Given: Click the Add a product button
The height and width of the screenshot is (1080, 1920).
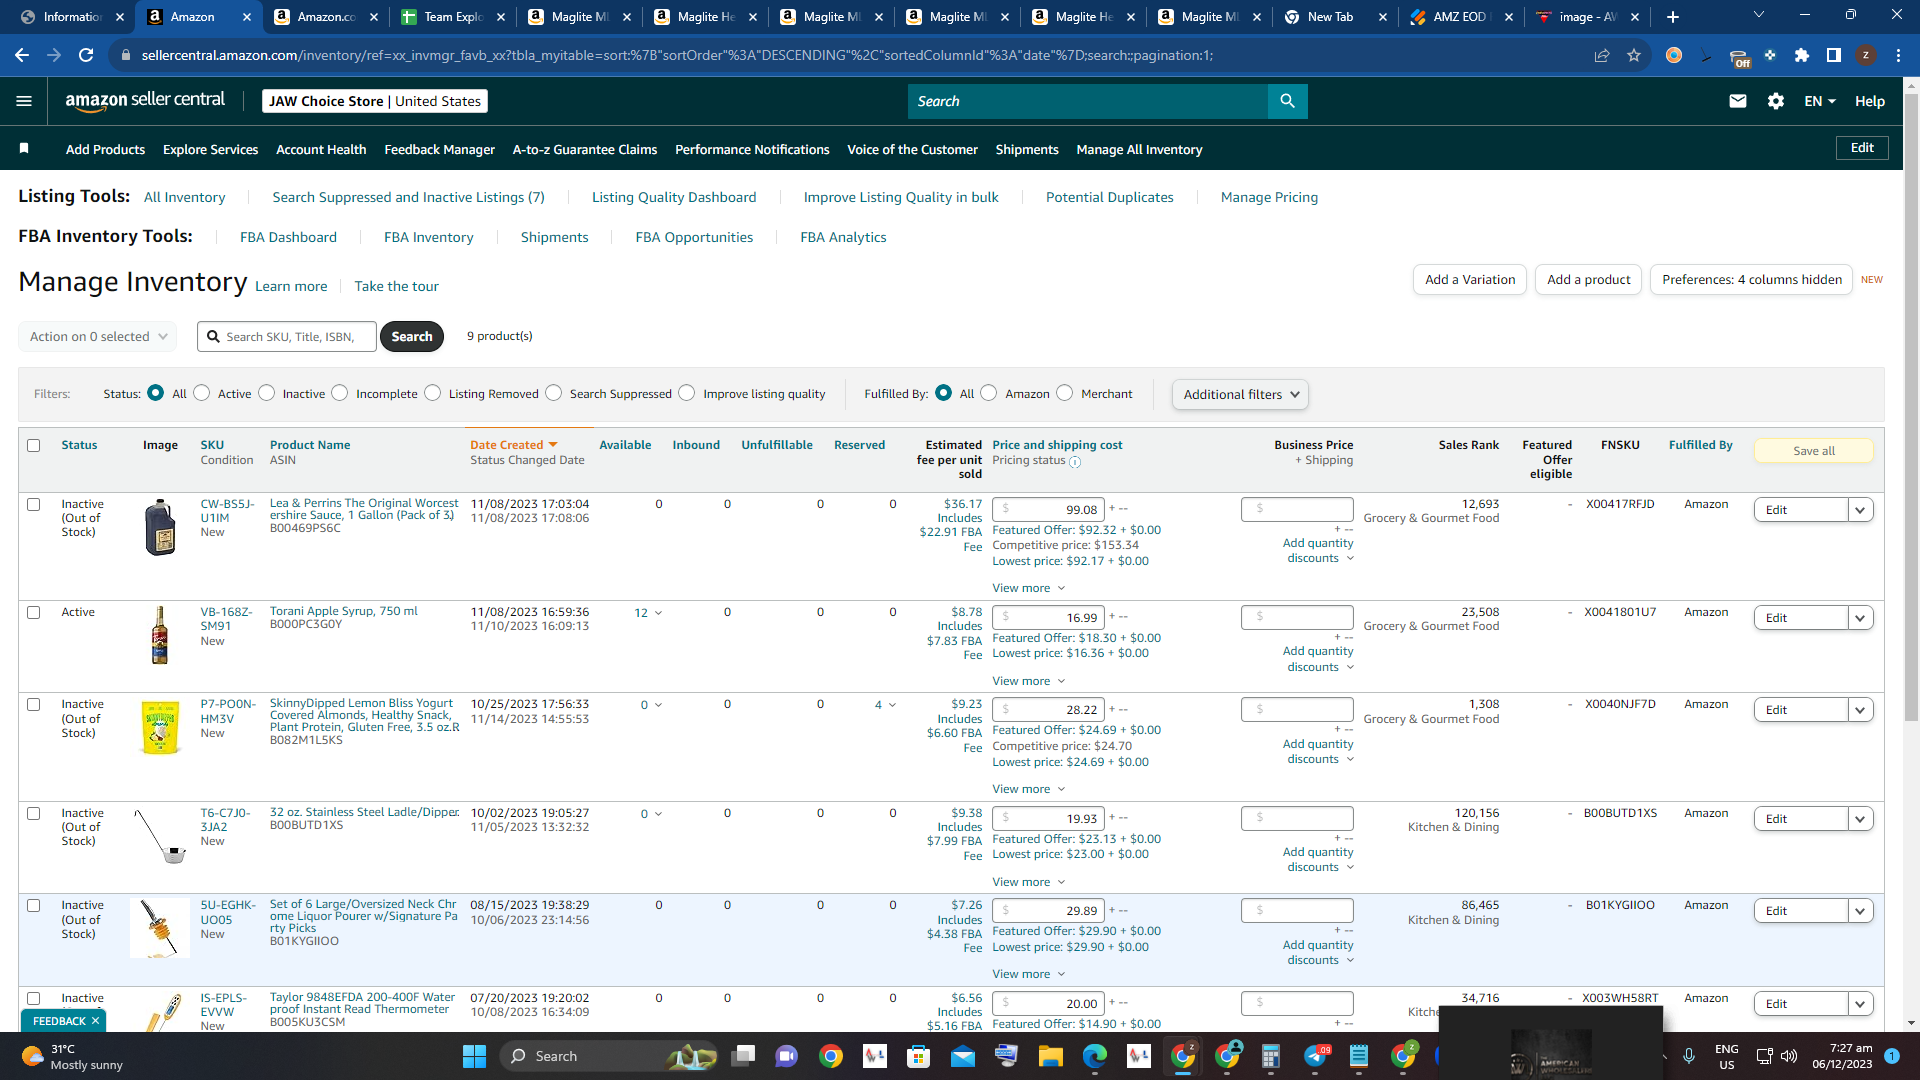Looking at the screenshot, I should click(x=1588, y=280).
